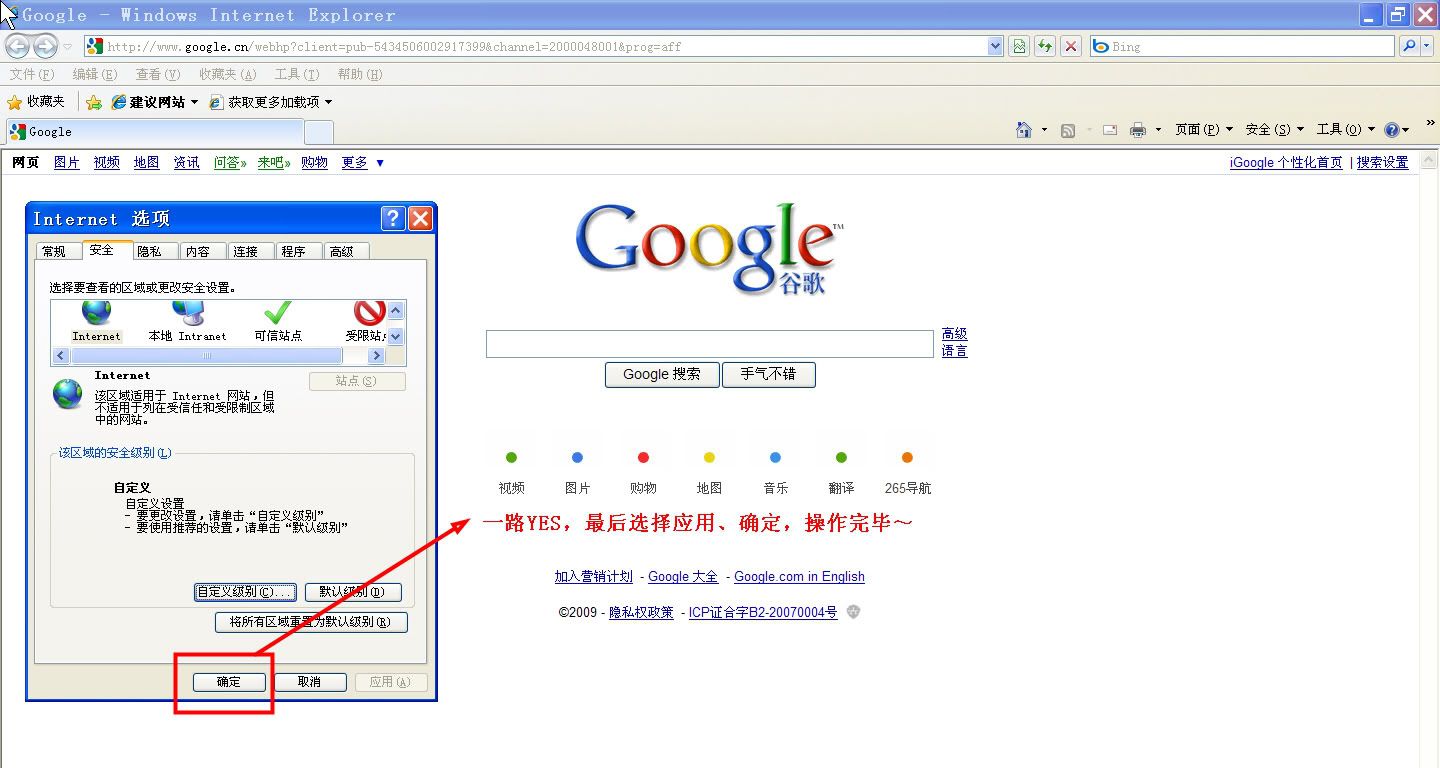Click the Compatibility View icon
The image size is (1440, 768).
pyautogui.click(x=1019, y=46)
